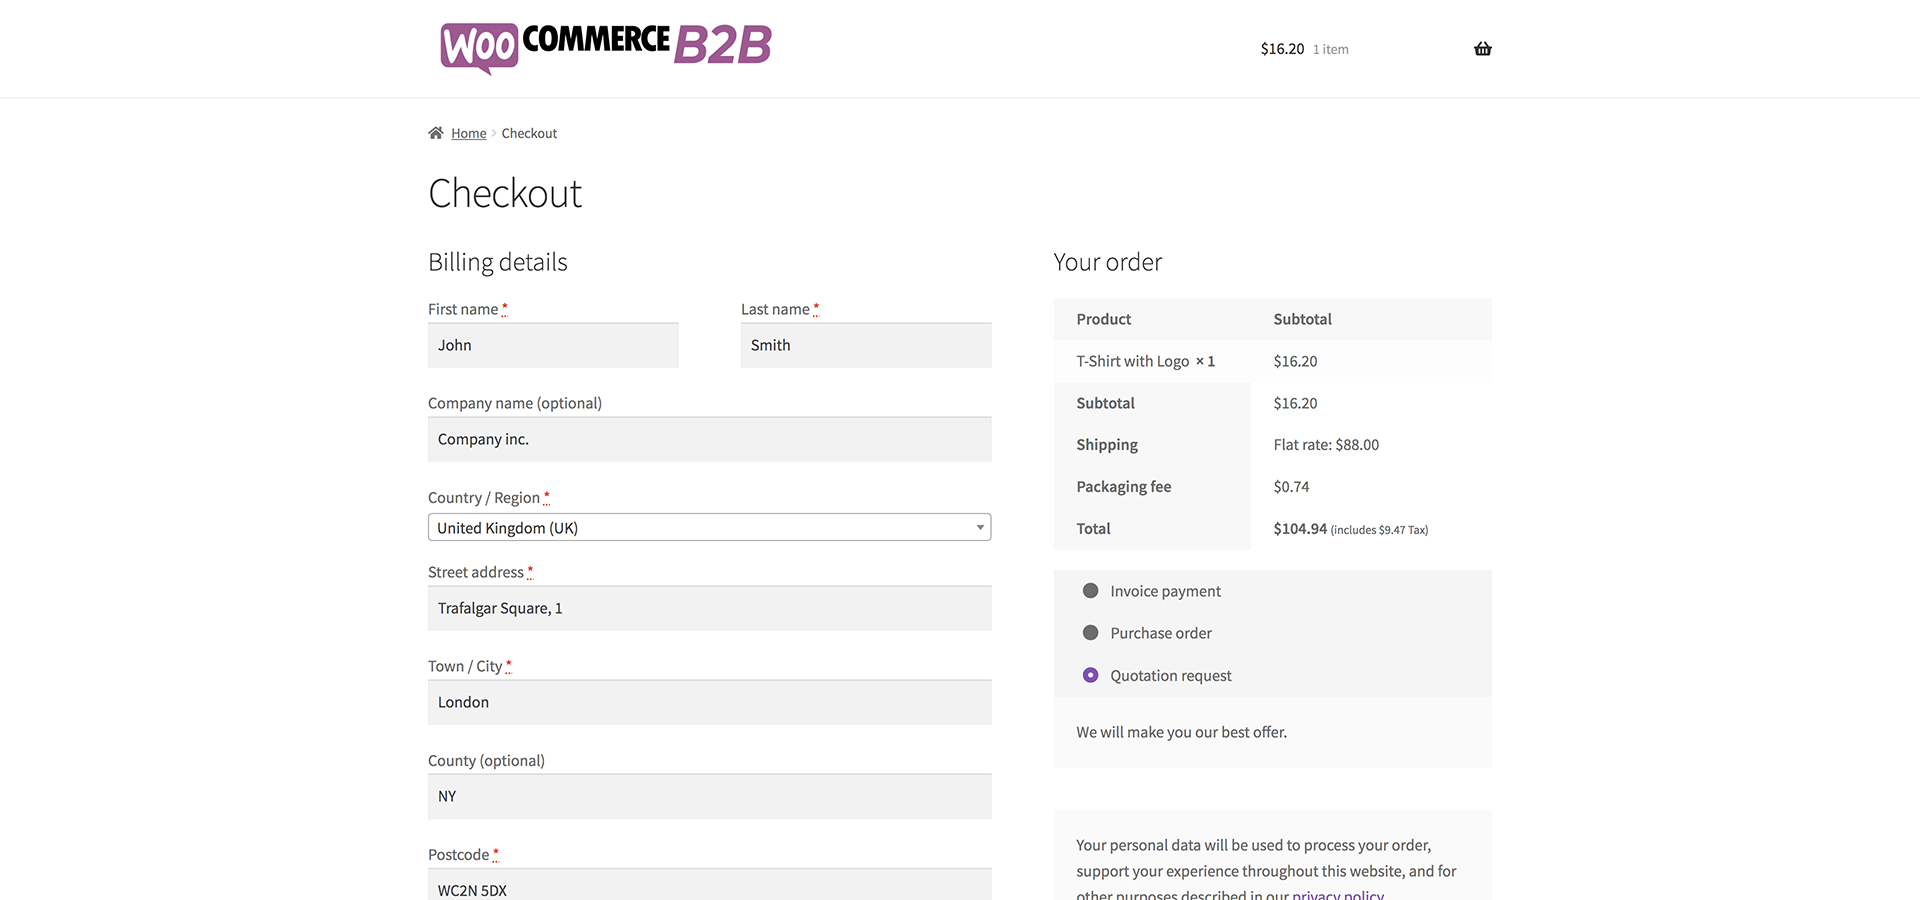Click the First name field
Image resolution: width=1920 pixels, height=900 pixels.
[553, 346]
